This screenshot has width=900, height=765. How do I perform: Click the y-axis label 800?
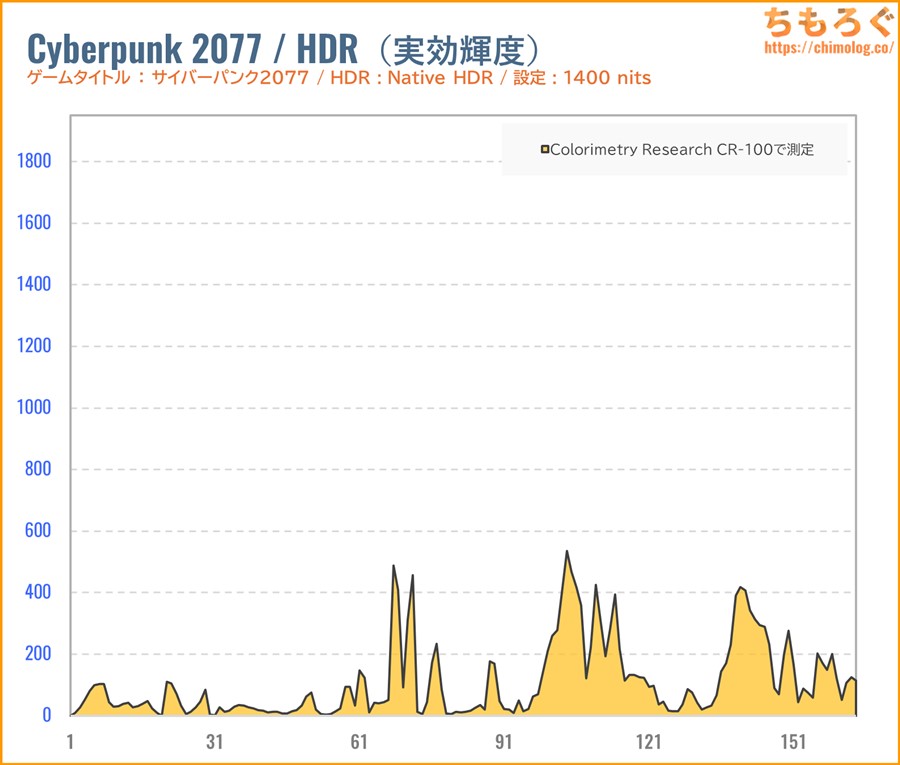38,469
